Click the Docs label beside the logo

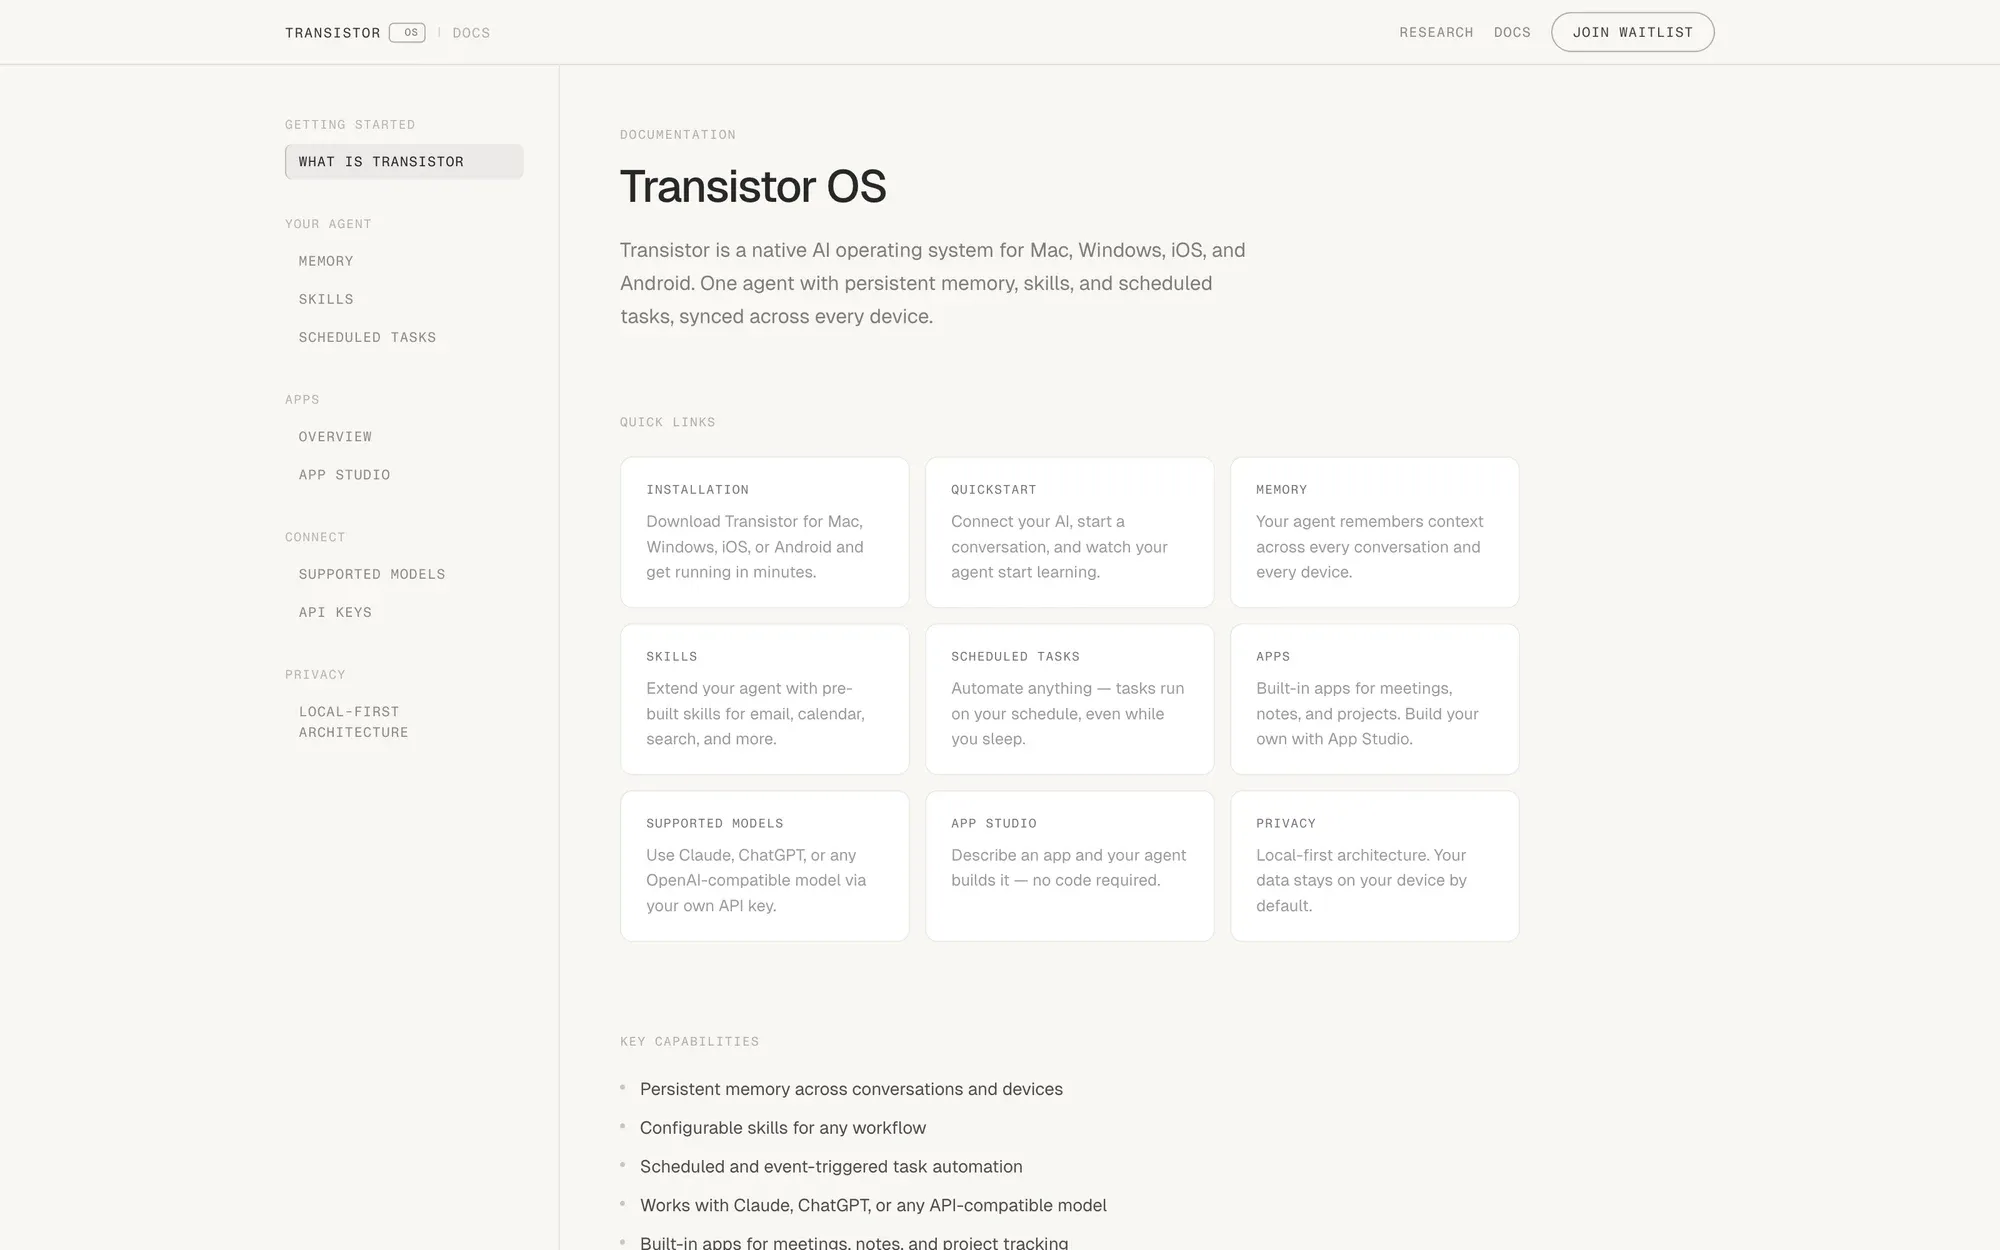471,33
